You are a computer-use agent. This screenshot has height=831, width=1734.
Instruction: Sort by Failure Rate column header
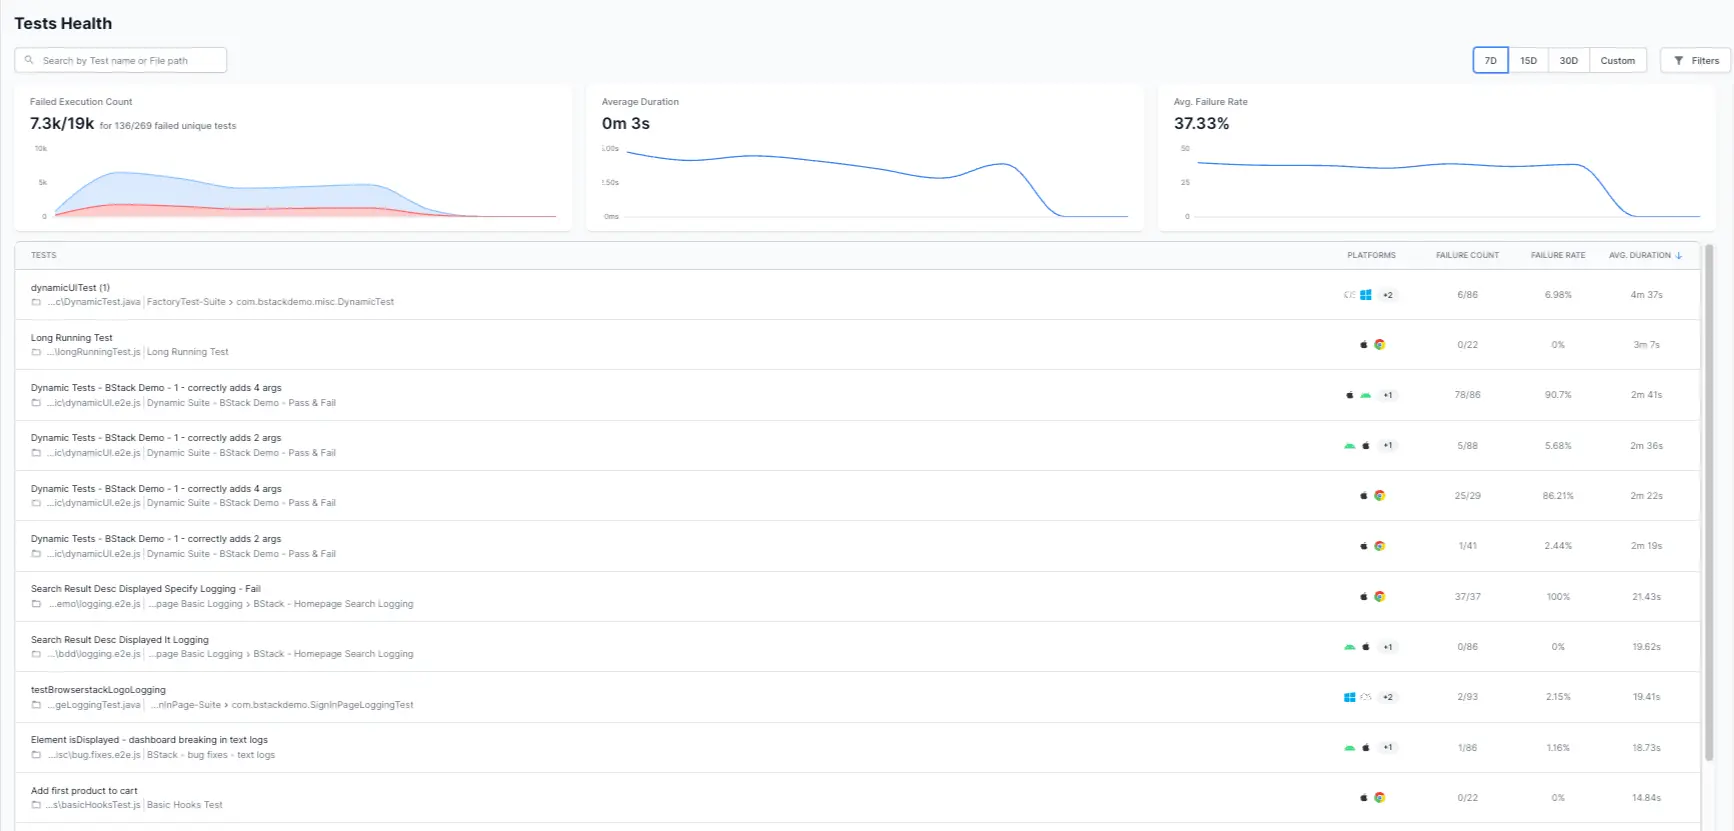[1557, 255]
